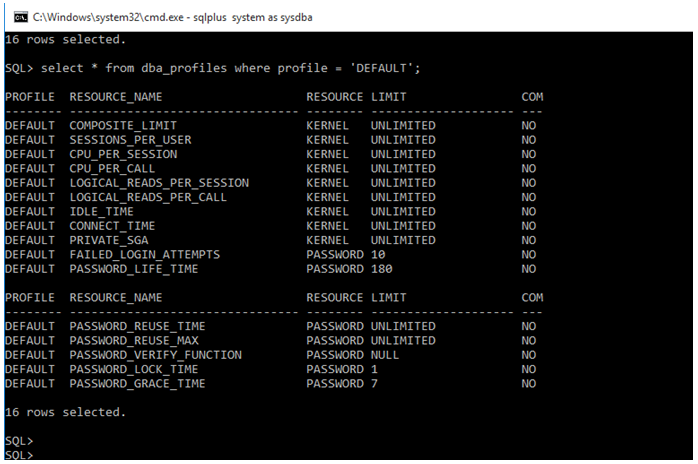Image resolution: width=698 pixels, height=464 pixels.
Task: Click the PASSWORD_REUSE_TIME entry
Action: tap(137, 326)
